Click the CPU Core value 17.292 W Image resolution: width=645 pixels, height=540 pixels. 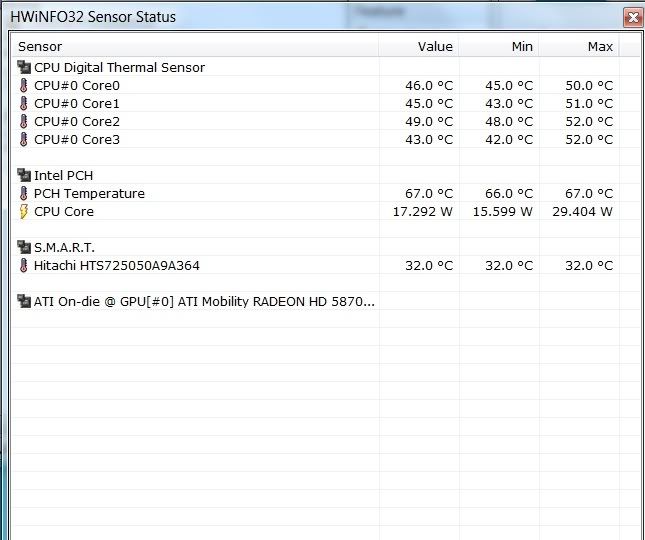pos(423,212)
